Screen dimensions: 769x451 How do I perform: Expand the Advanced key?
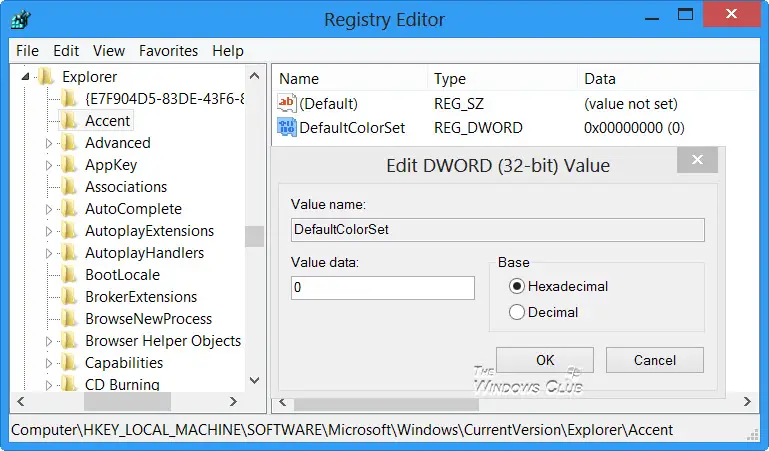tap(49, 143)
